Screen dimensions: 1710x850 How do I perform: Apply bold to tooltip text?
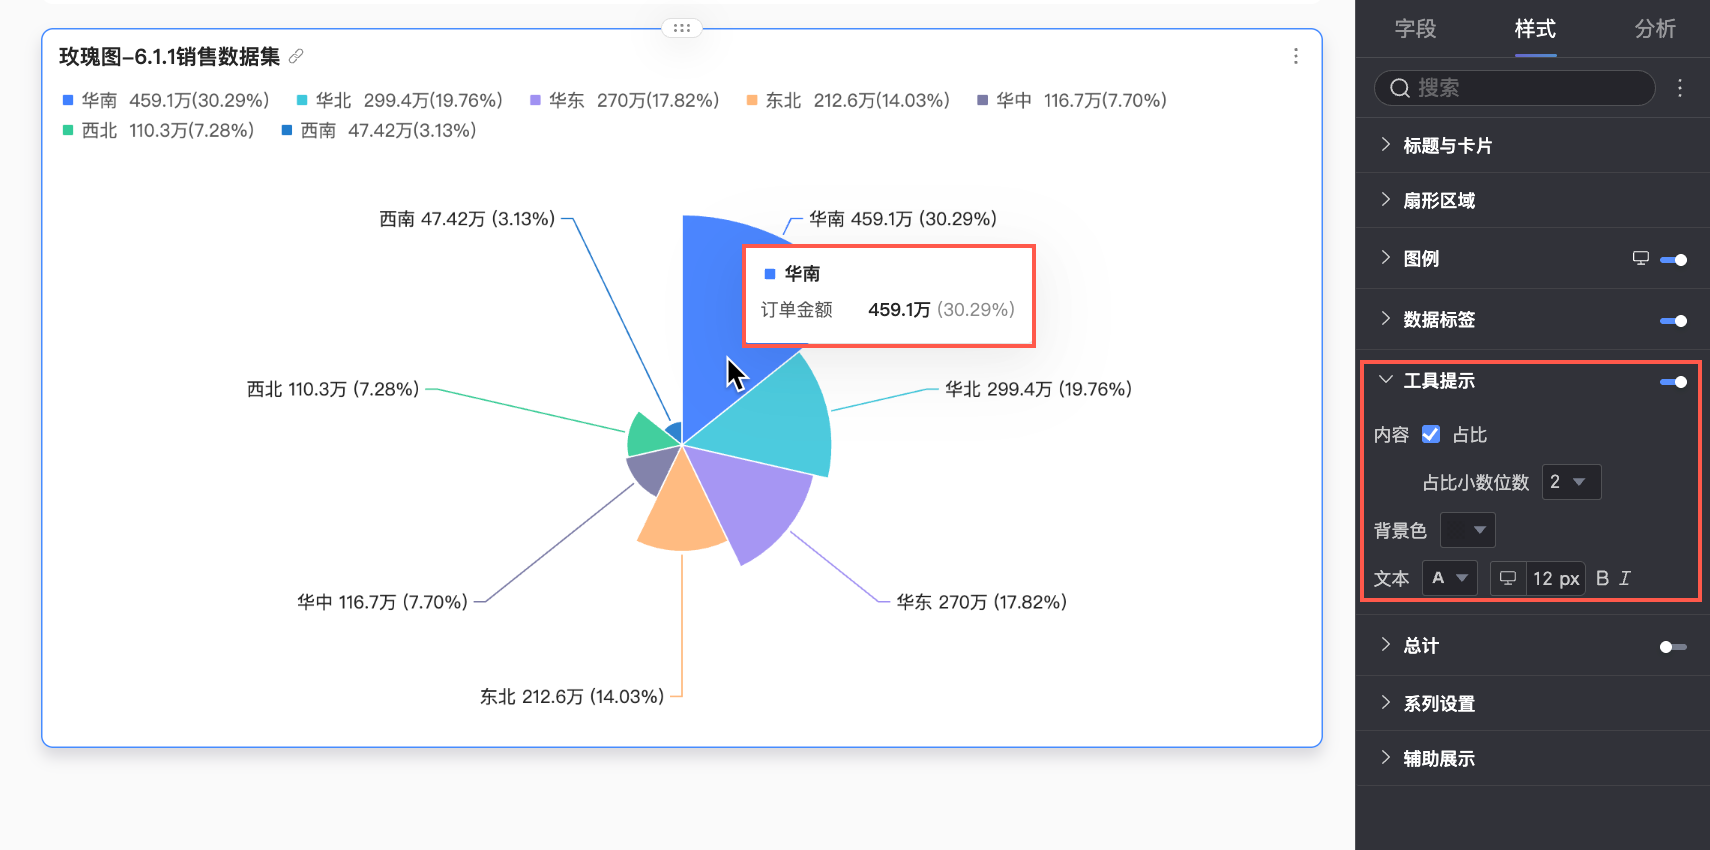1602,578
